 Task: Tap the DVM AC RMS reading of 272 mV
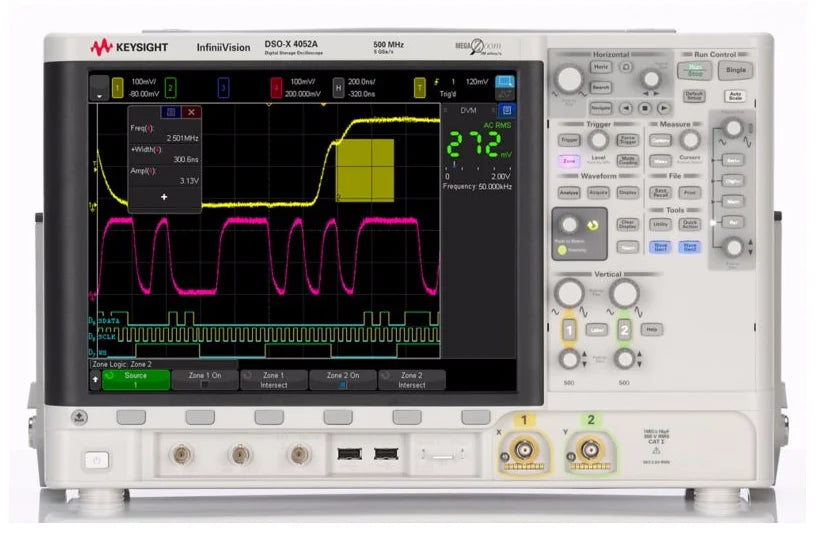click(x=479, y=144)
